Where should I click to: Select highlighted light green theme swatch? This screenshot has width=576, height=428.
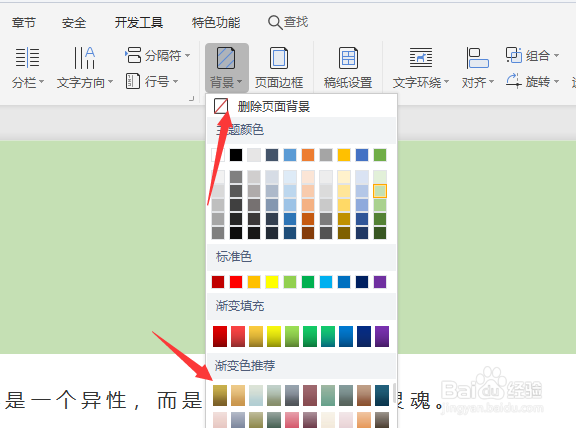[x=380, y=191]
